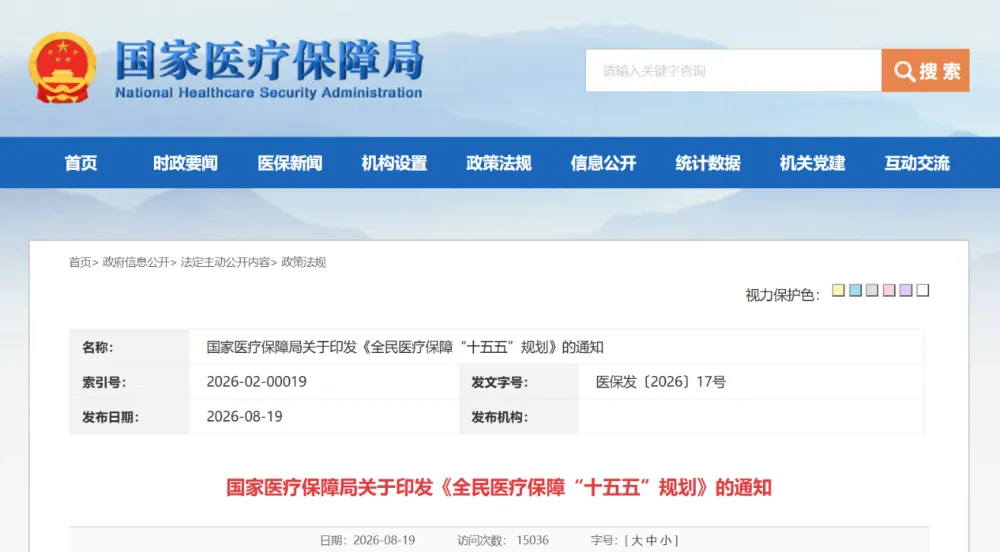Click the 索引号 label cell
Image resolution: width=1000 pixels, height=552 pixels.
tap(129, 382)
